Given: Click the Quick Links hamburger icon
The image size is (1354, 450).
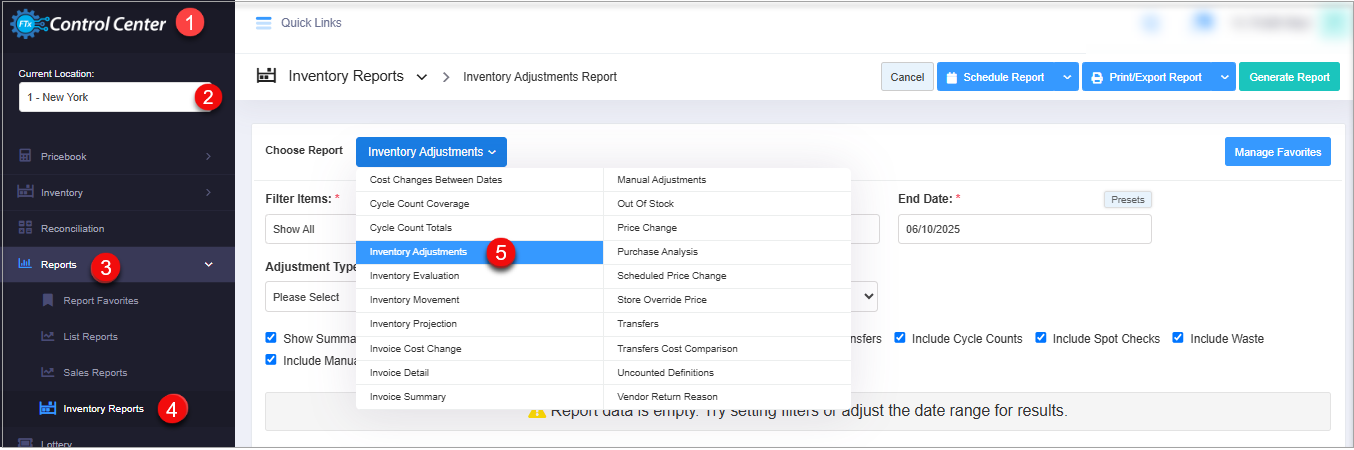Looking at the screenshot, I should tap(264, 23).
